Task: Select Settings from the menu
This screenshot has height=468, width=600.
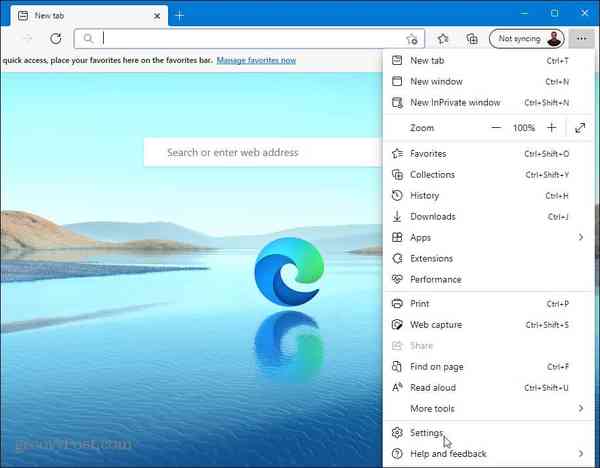Action: pos(426,433)
